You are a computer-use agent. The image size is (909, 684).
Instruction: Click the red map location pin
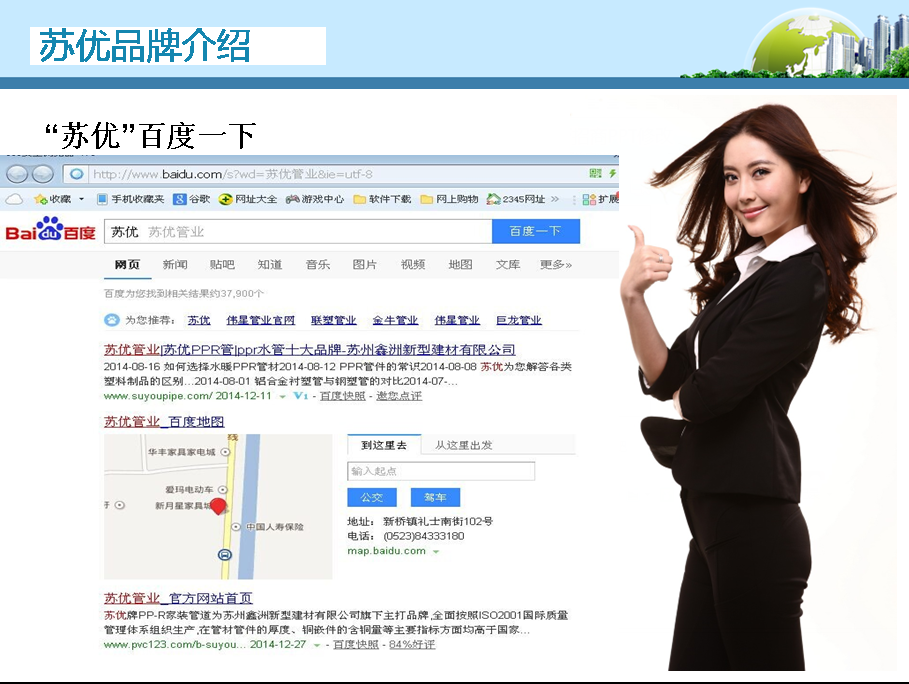coord(218,507)
